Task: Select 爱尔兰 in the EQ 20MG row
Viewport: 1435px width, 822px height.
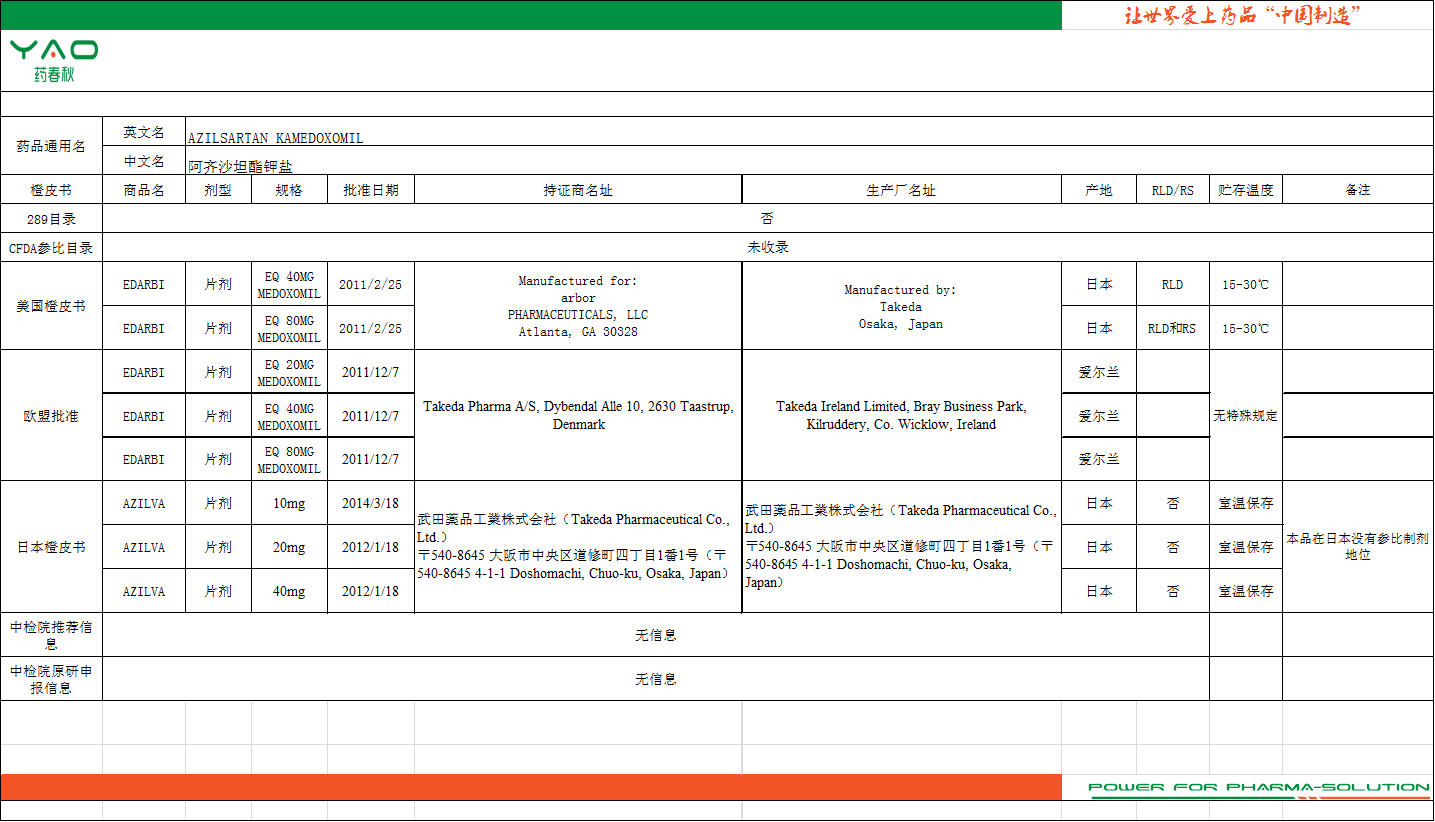Action: pyautogui.click(x=1099, y=372)
